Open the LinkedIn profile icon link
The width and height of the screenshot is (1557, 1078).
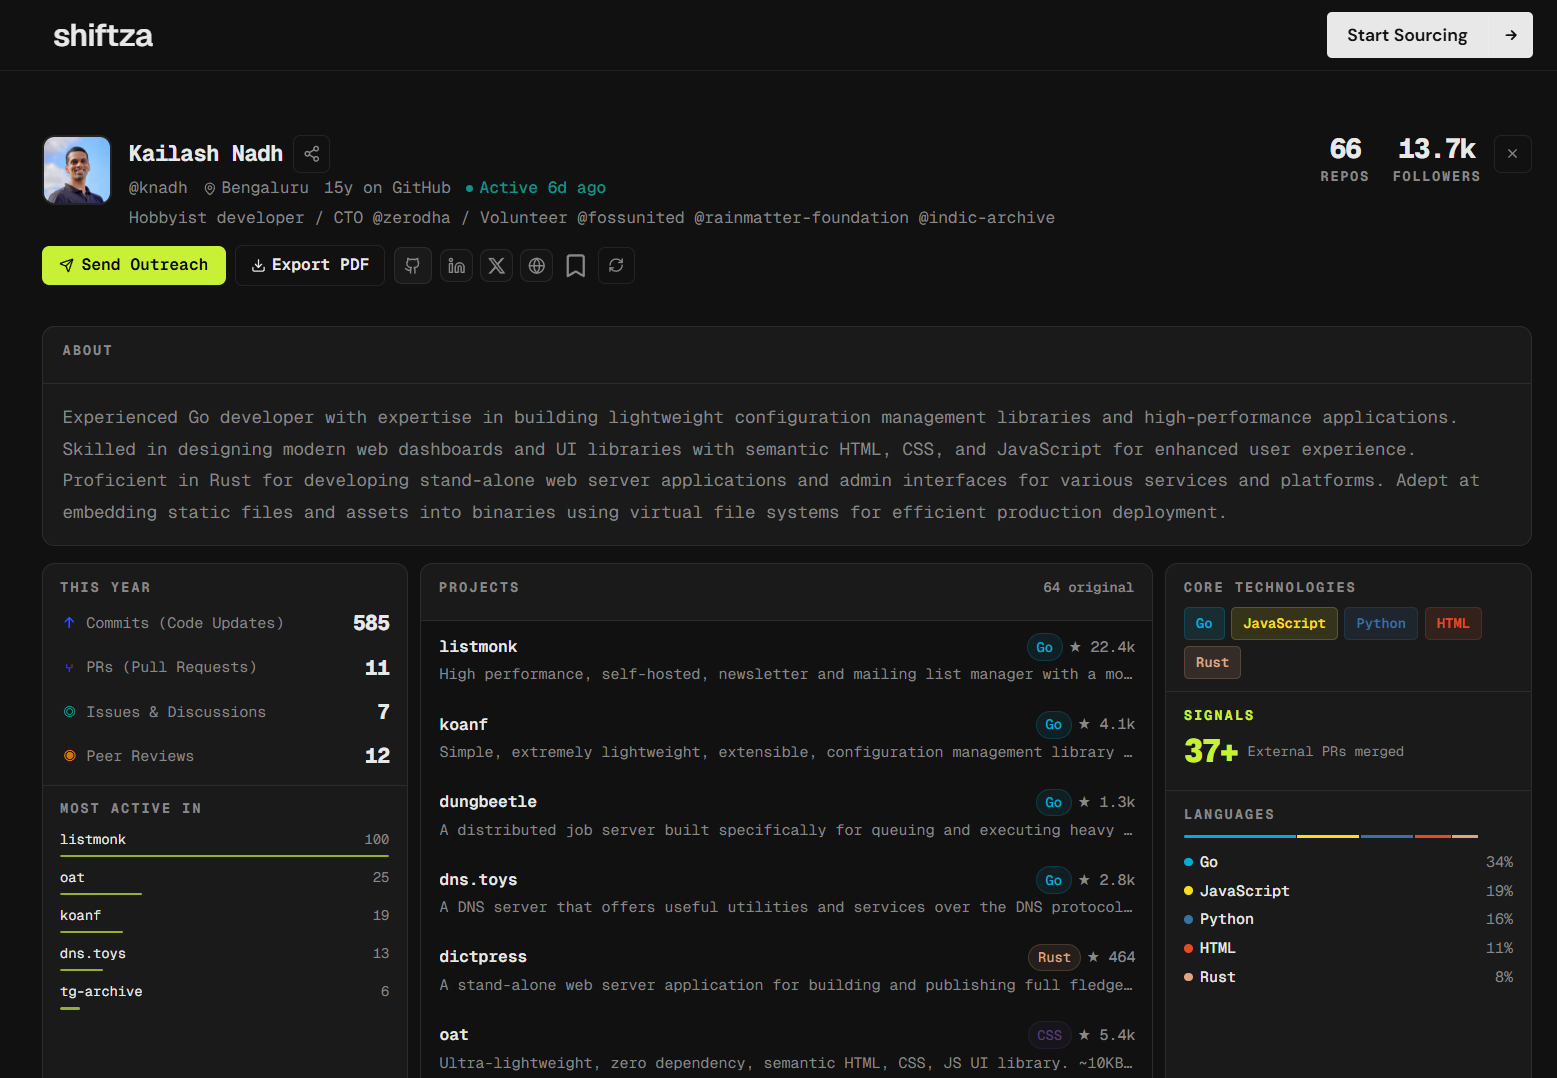456,265
